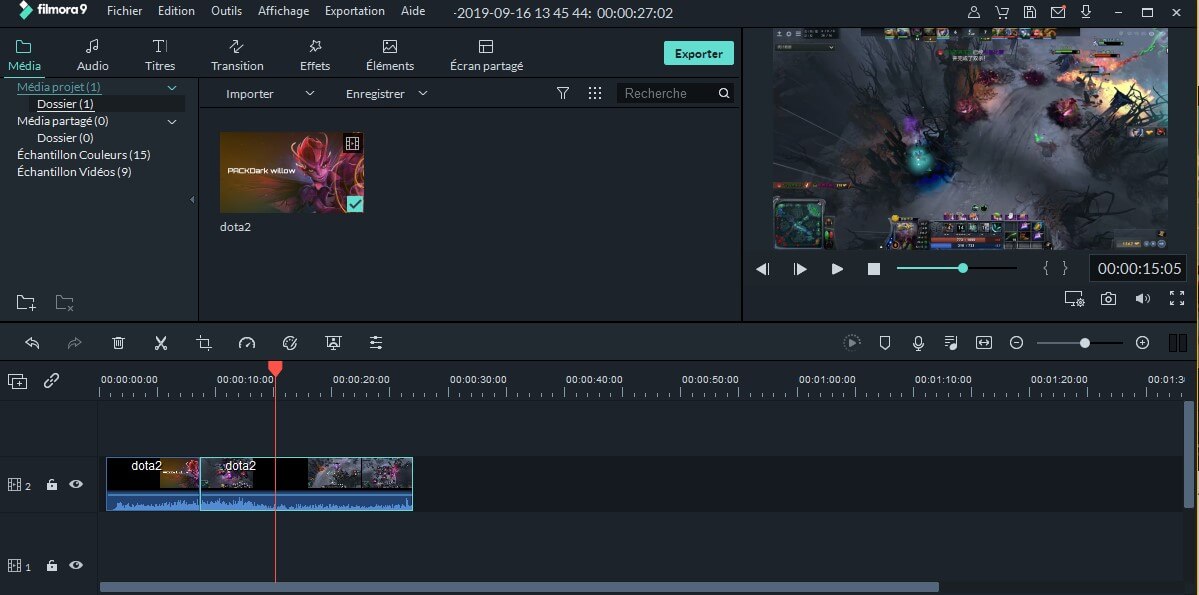Click the redo arrow icon
Image resolution: width=1199 pixels, height=595 pixels.
click(x=75, y=343)
